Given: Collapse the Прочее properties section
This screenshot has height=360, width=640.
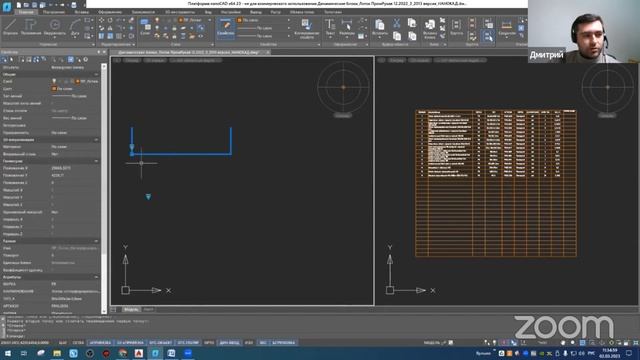Looking at the screenshot, I should pyautogui.click(x=96, y=241).
